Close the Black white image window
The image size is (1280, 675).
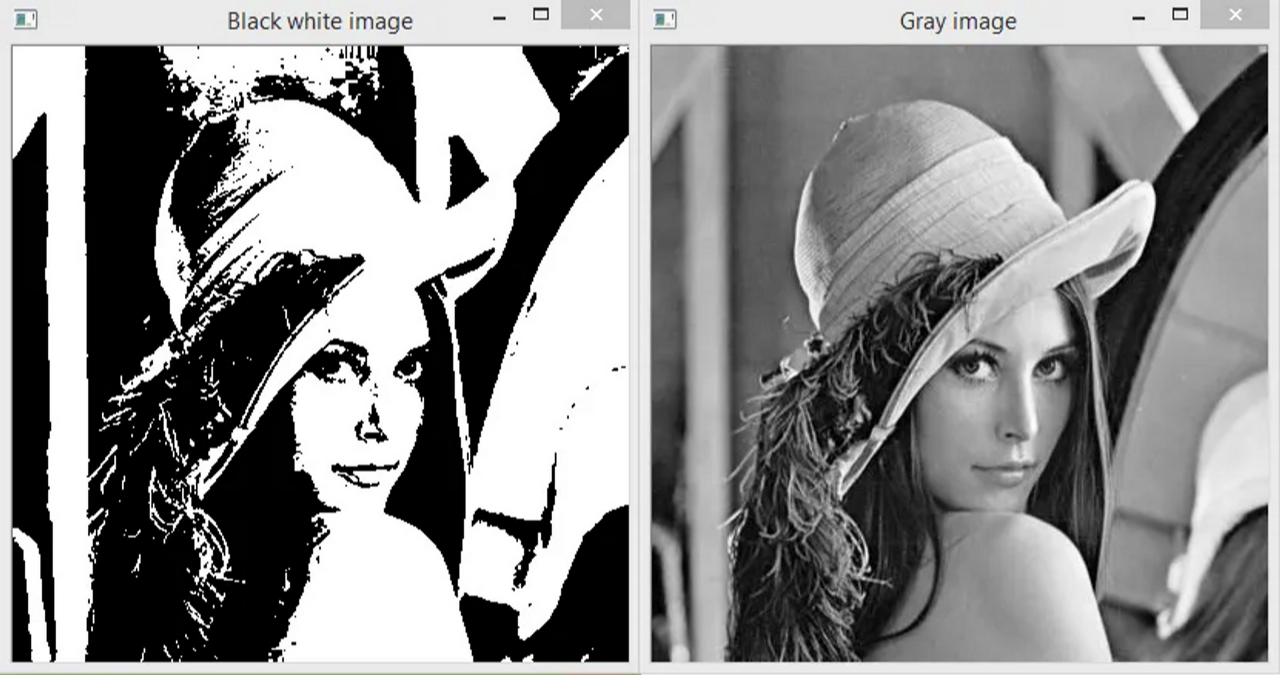click(x=596, y=15)
